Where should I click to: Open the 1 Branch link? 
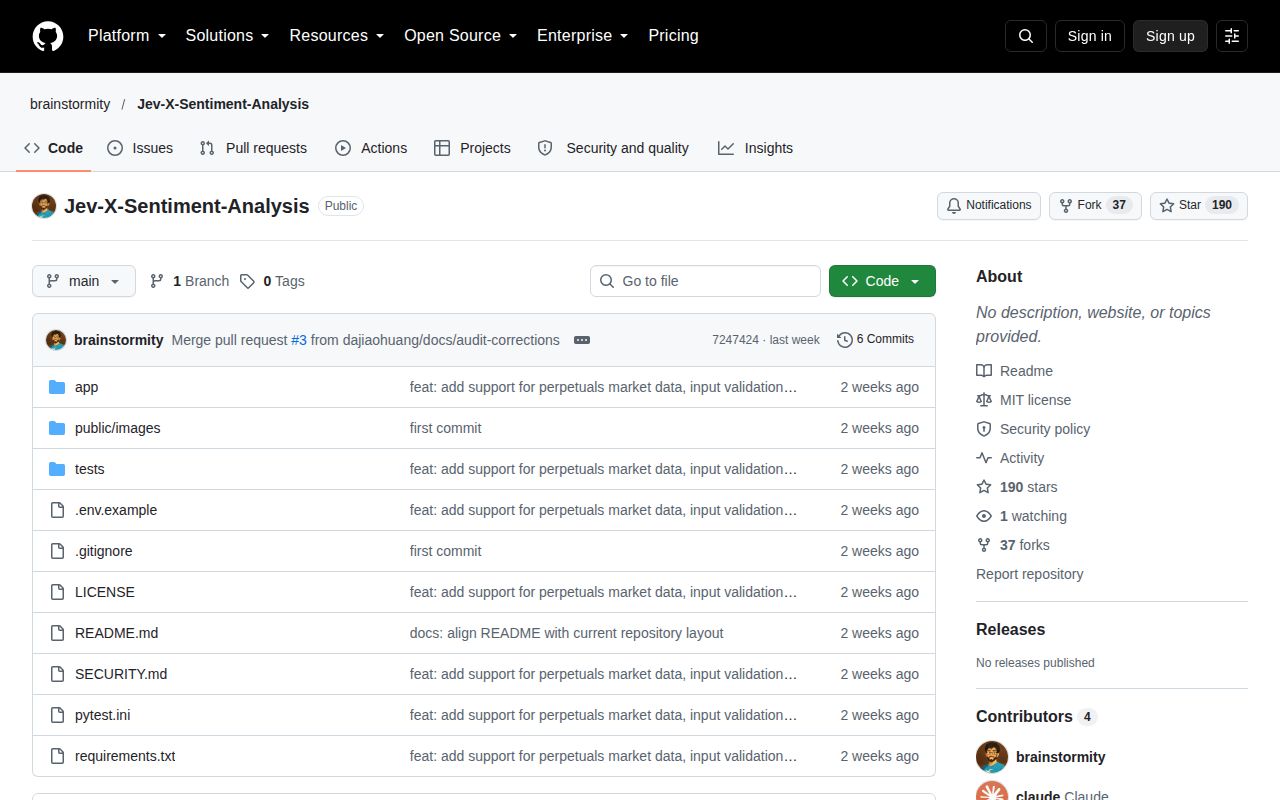[189, 281]
